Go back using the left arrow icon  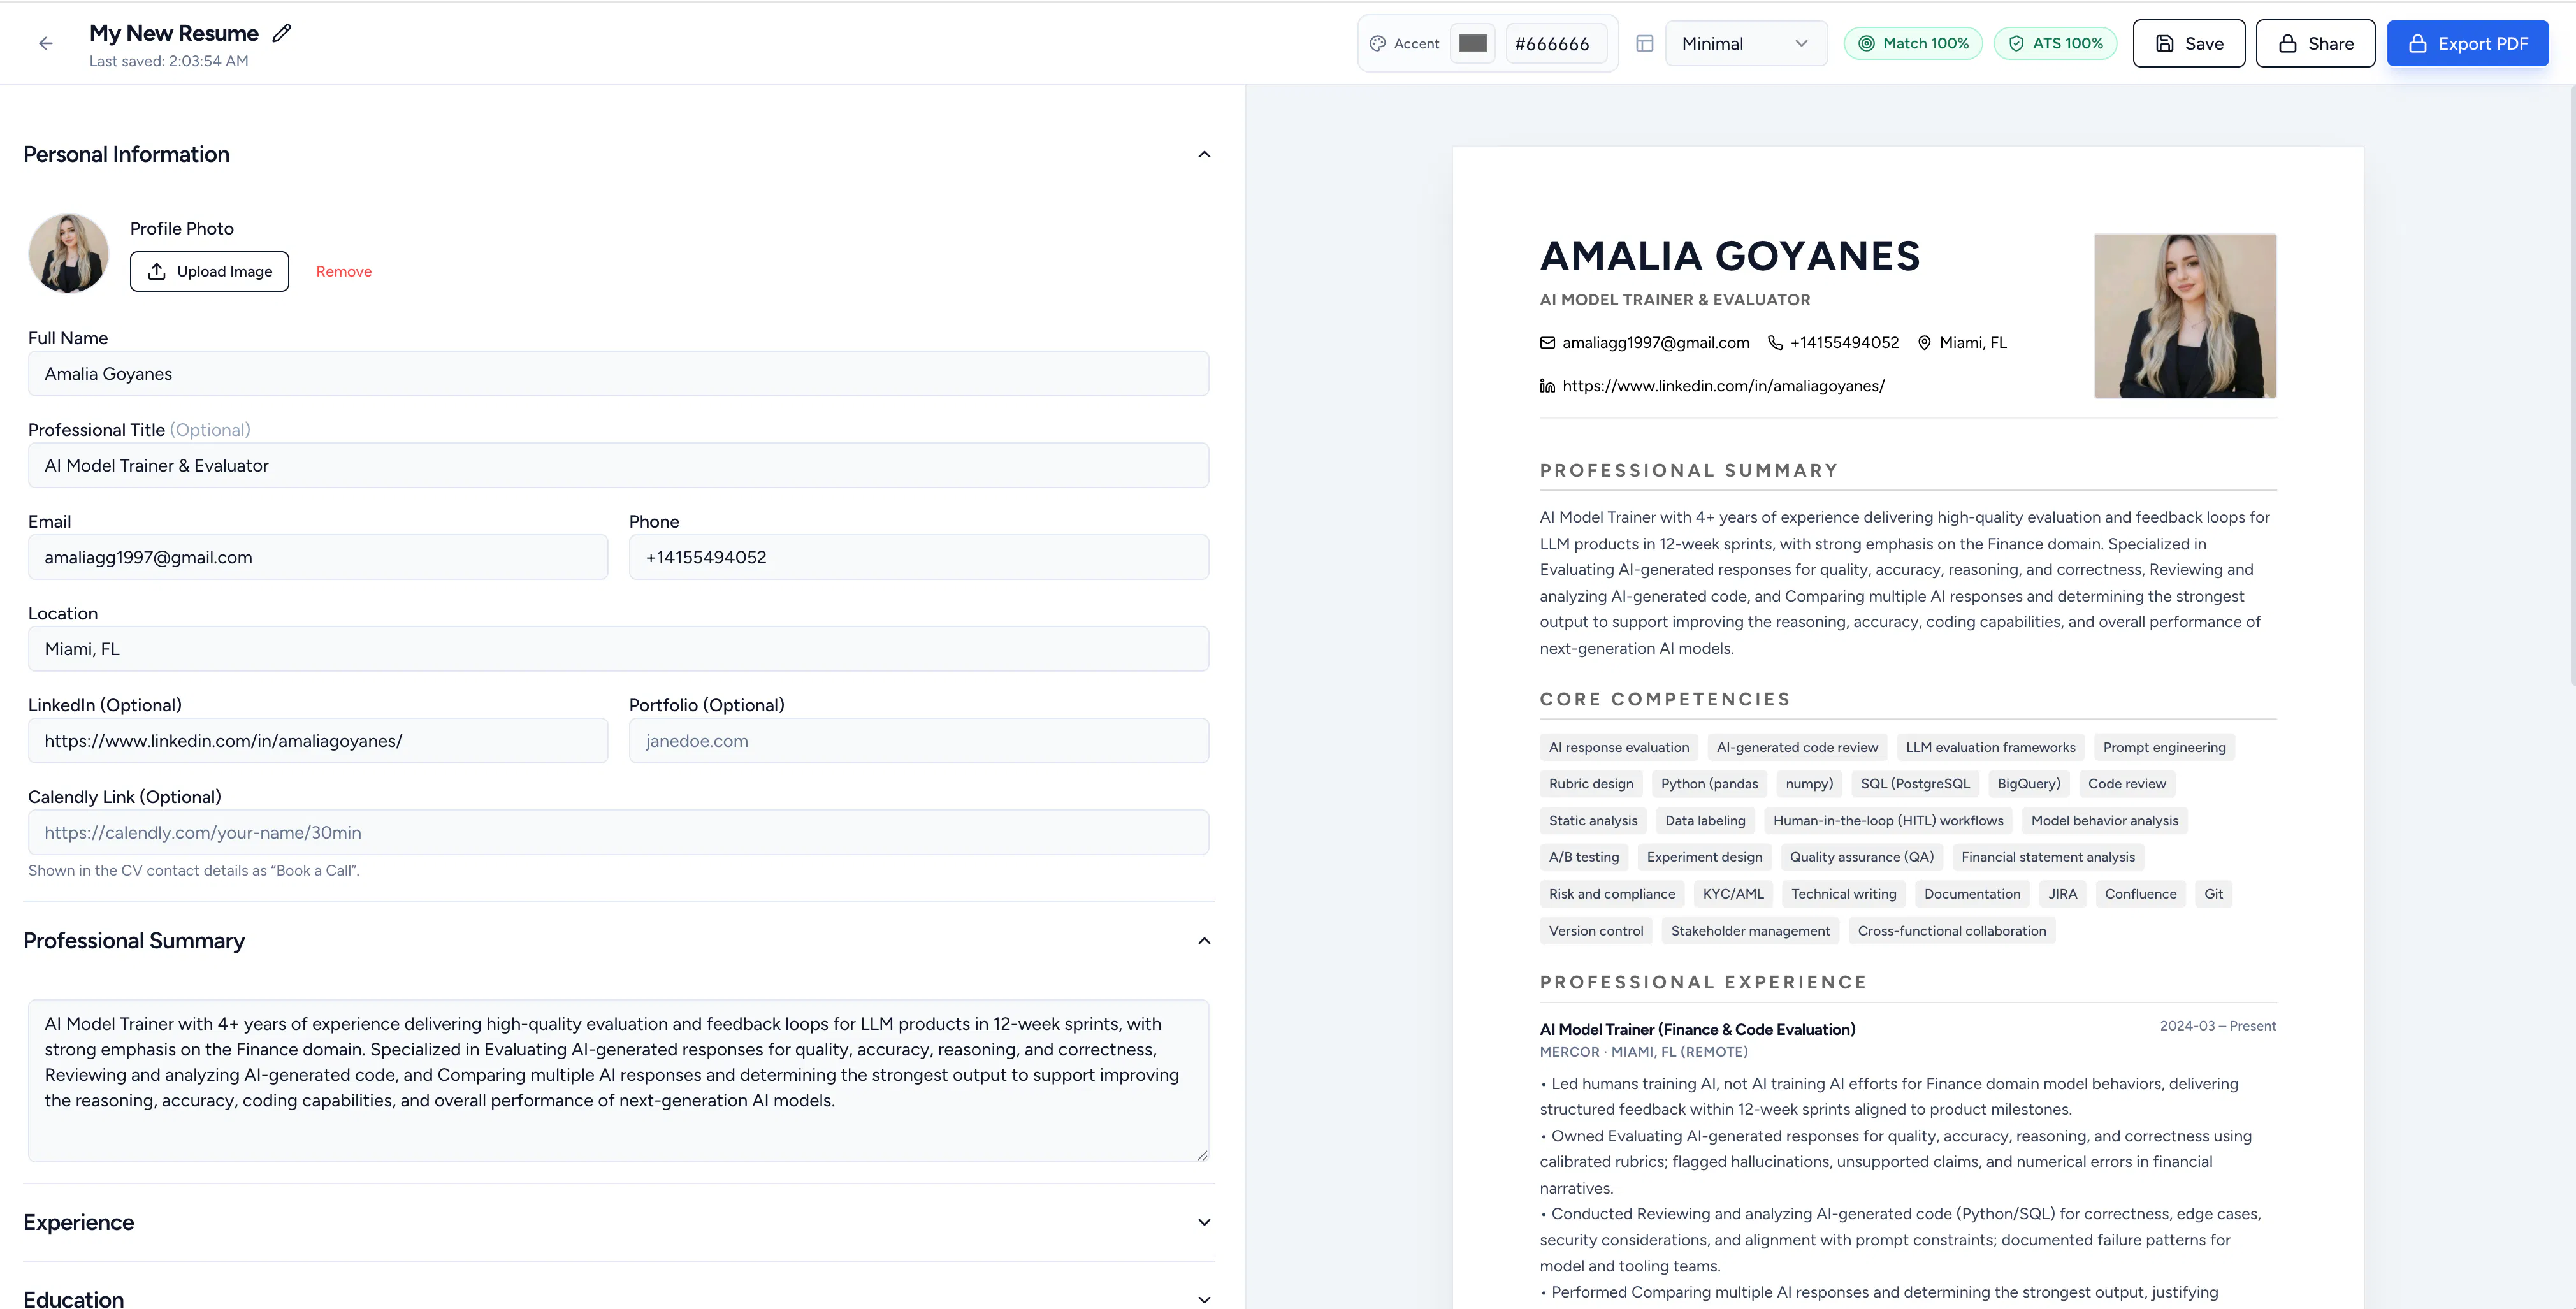(x=45, y=43)
